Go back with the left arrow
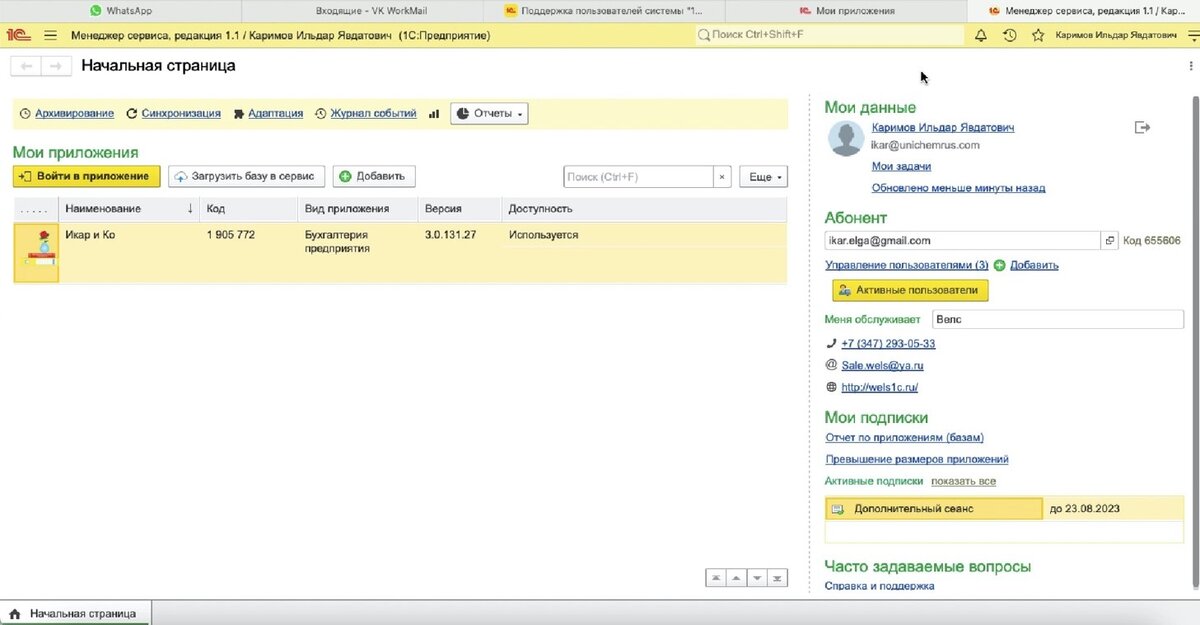The image size is (1200, 625). [x=27, y=66]
